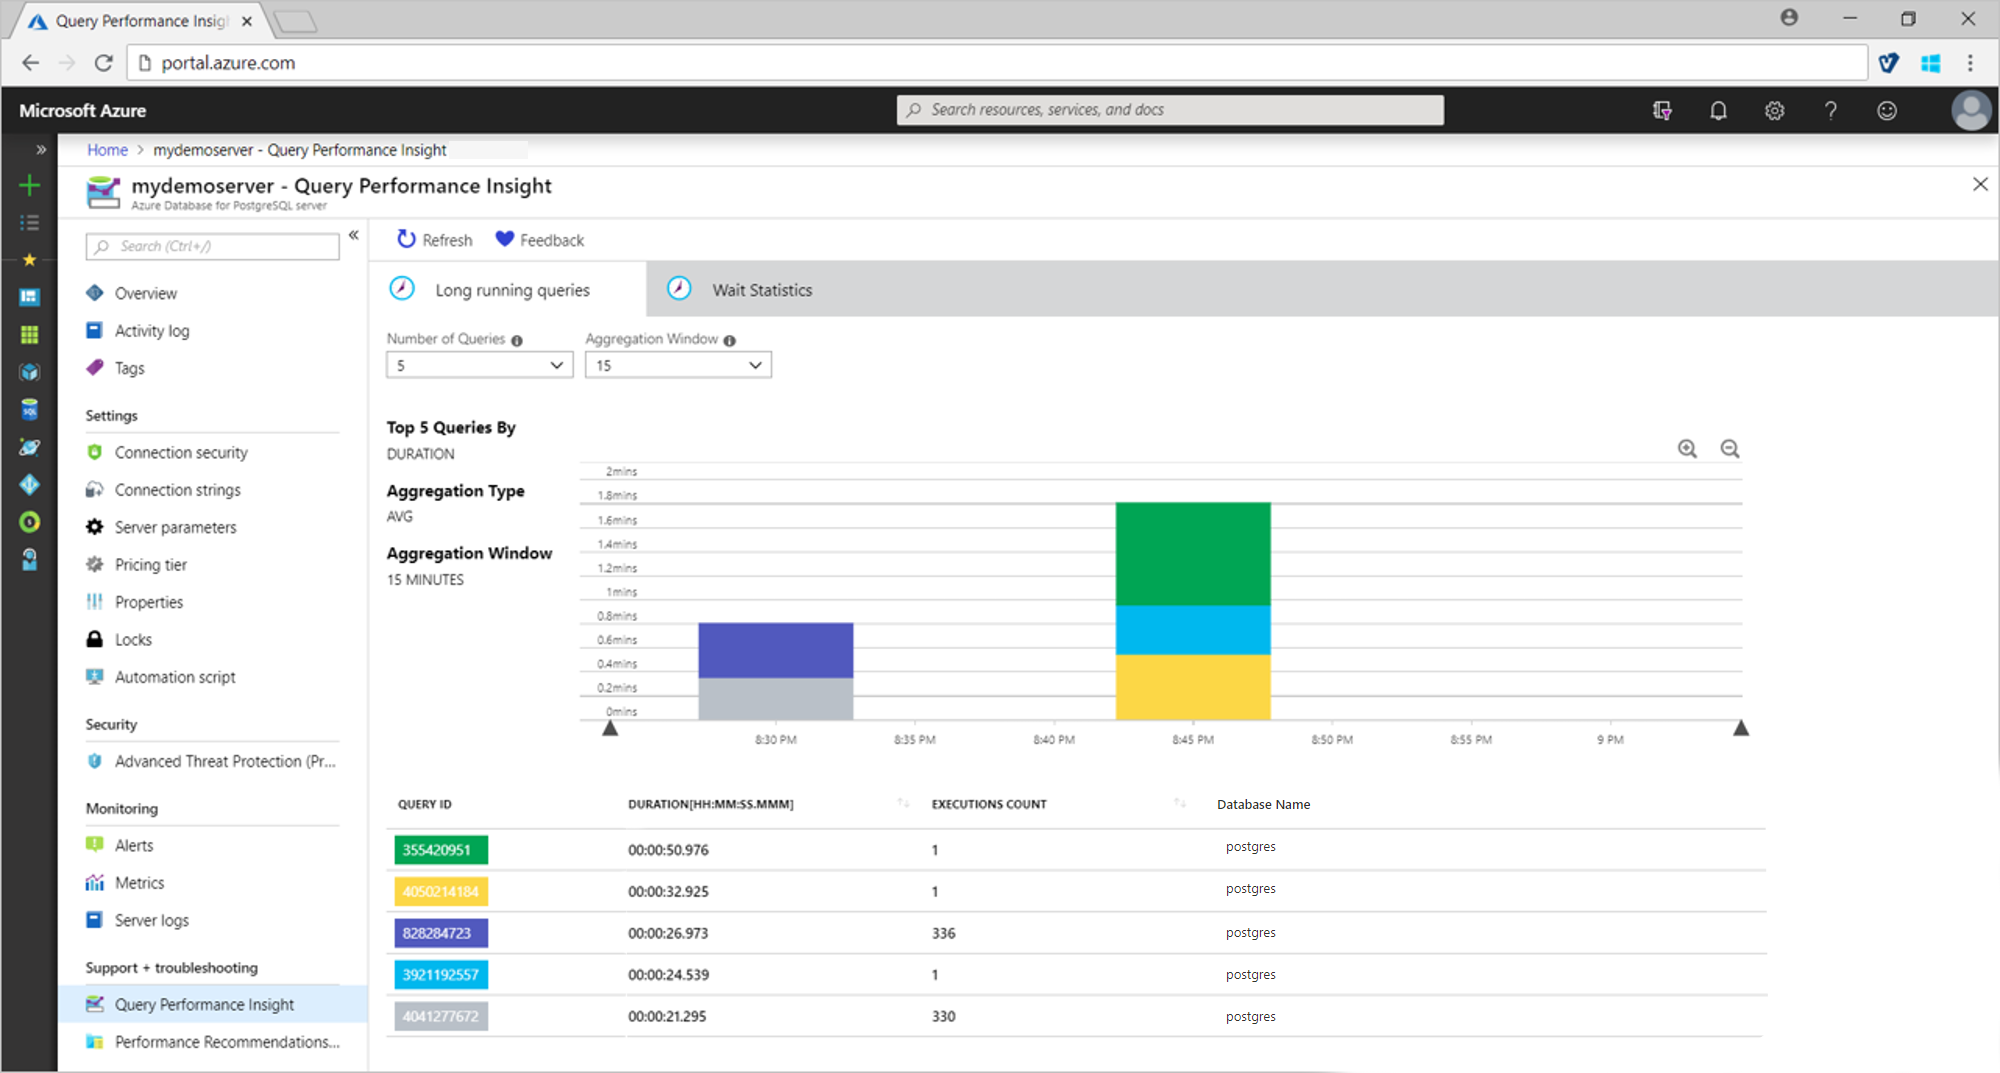
Task: Zoom out on the chart
Action: pos(1730,449)
